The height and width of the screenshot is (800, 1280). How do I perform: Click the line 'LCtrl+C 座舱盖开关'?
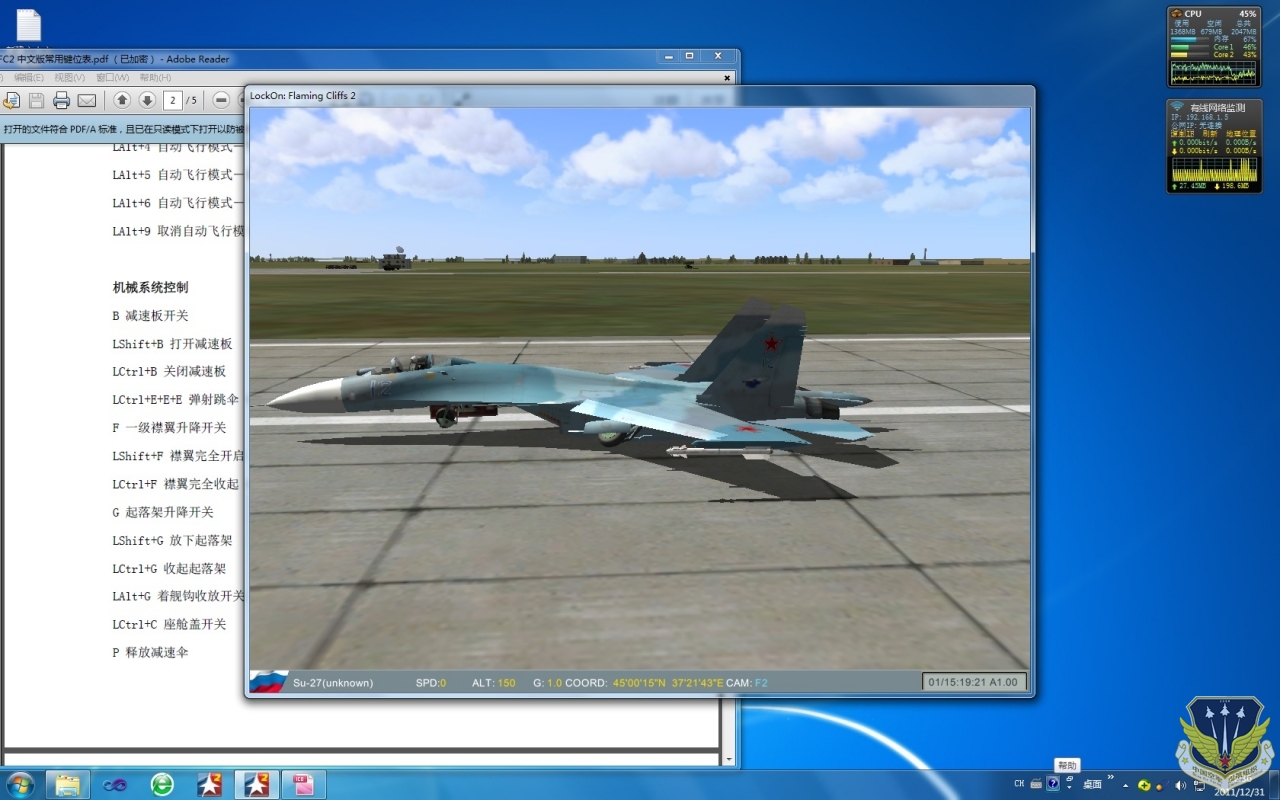pyautogui.click(x=169, y=624)
